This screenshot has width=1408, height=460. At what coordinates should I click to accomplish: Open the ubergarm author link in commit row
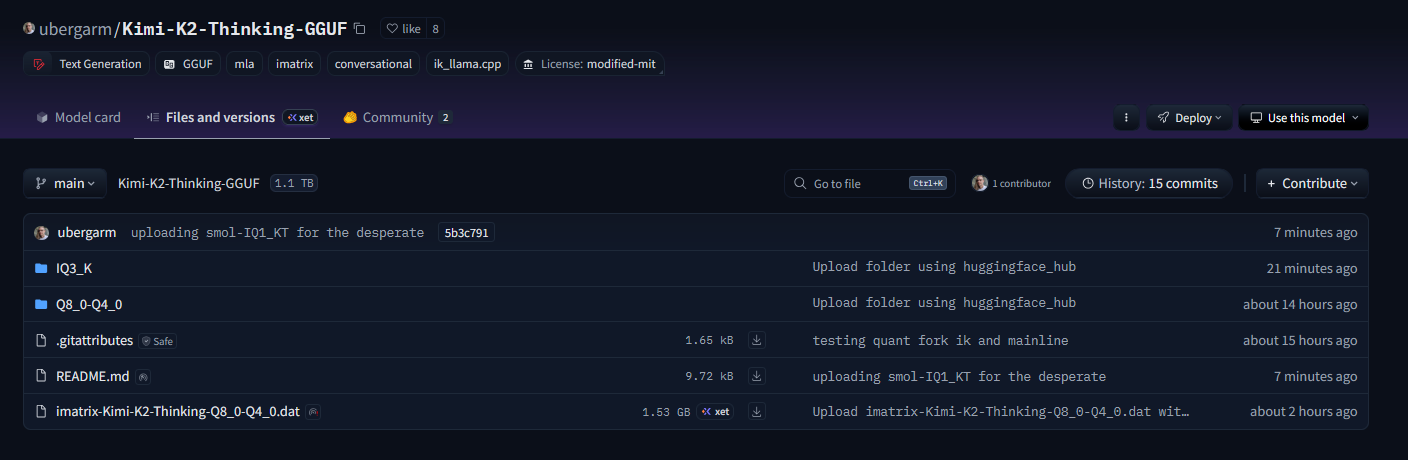pyautogui.click(x=87, y=233)
